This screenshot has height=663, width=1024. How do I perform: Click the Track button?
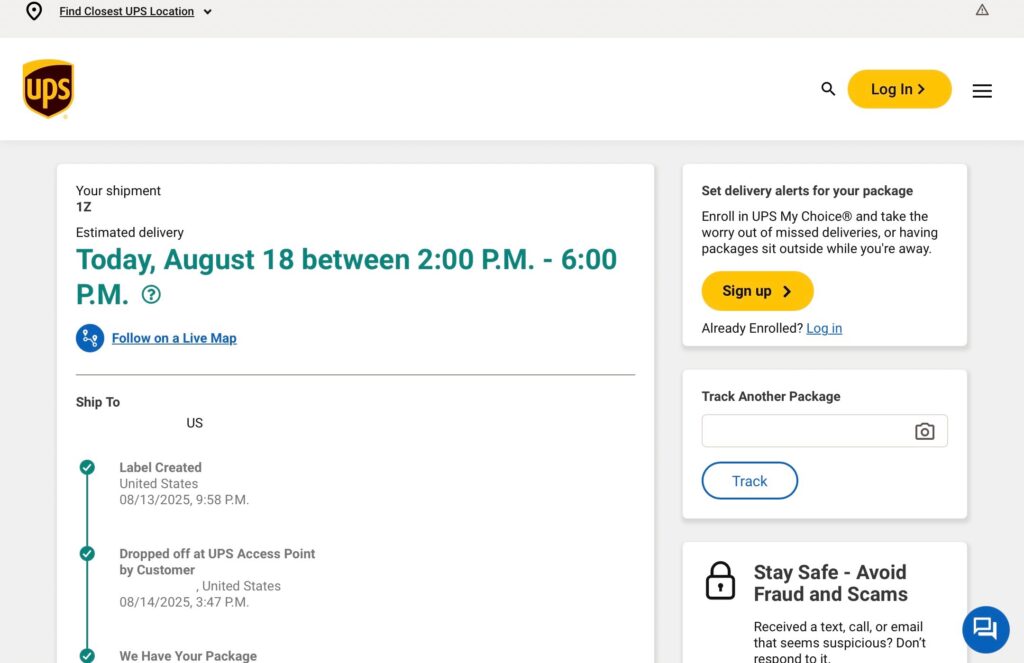point(750,481)
